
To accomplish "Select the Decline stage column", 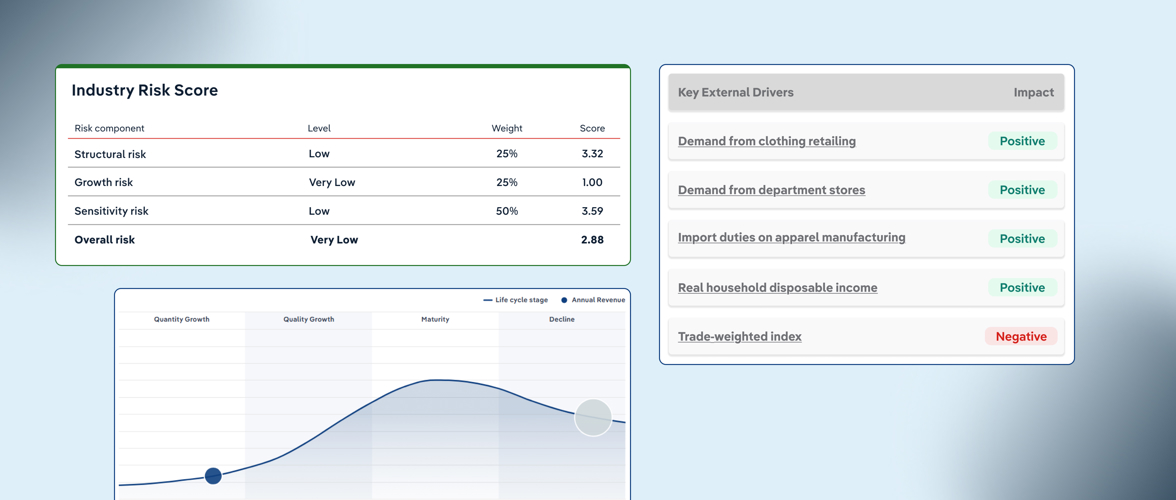I will click(561, 320).
